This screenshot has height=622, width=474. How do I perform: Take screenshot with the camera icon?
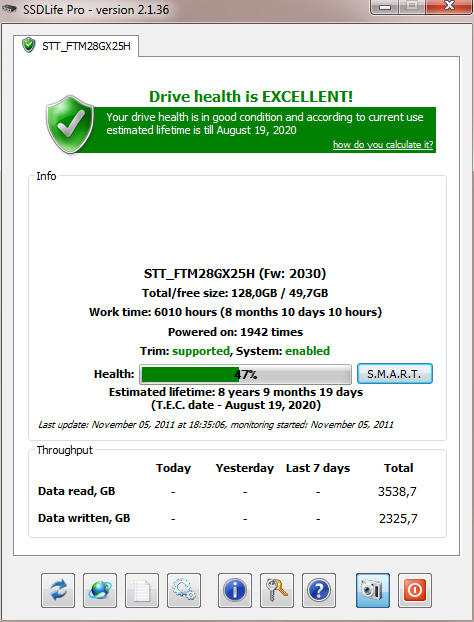(373, 590)
